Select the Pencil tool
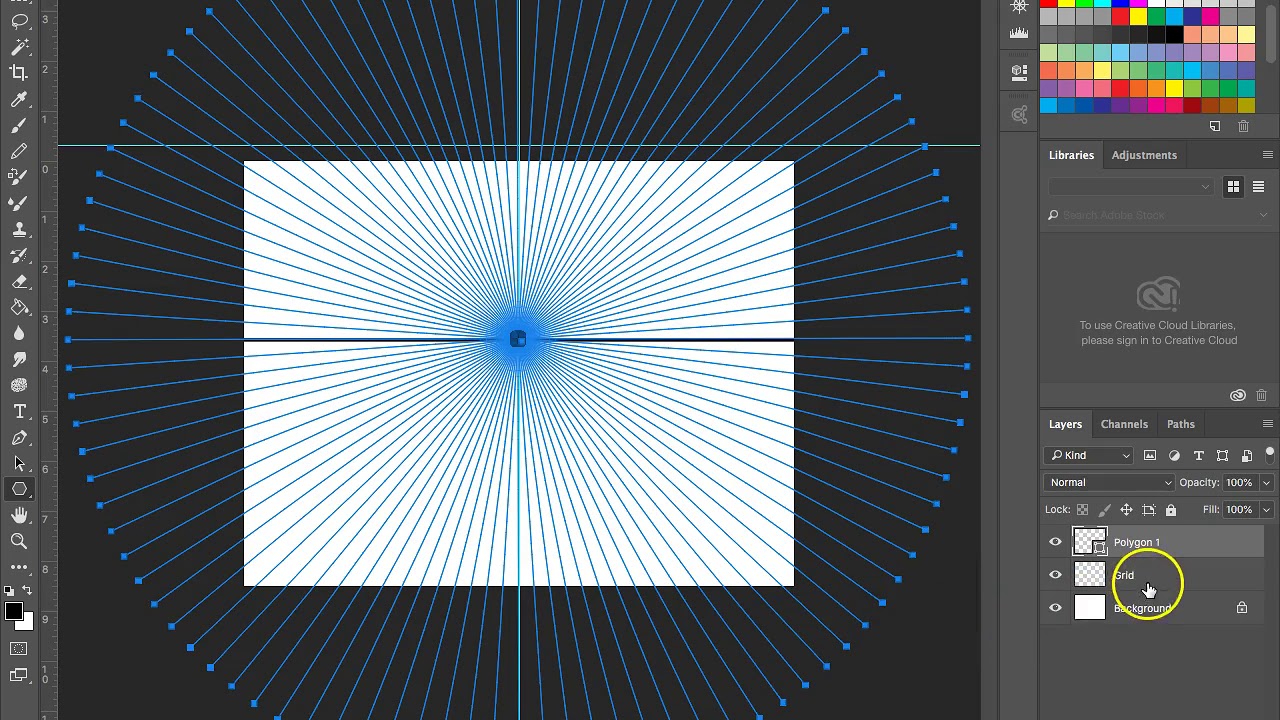The width and height of the screenshot is (1280, 720). click(x=19, y=151)
